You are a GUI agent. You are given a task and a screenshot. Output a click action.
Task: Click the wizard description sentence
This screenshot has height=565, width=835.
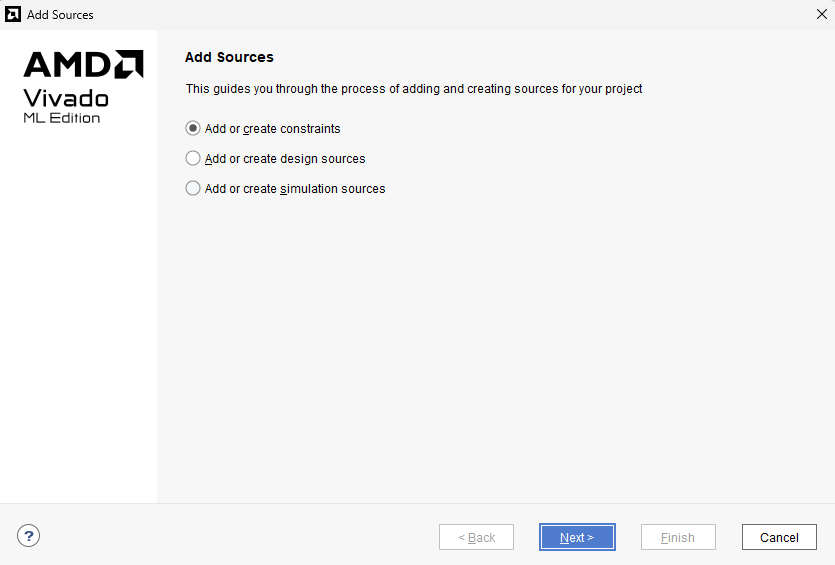tap(414, 89)
